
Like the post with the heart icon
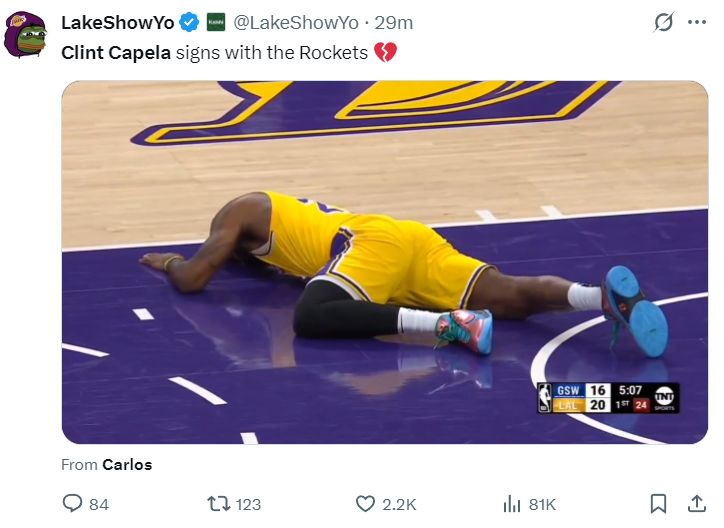tap(366, 504)
